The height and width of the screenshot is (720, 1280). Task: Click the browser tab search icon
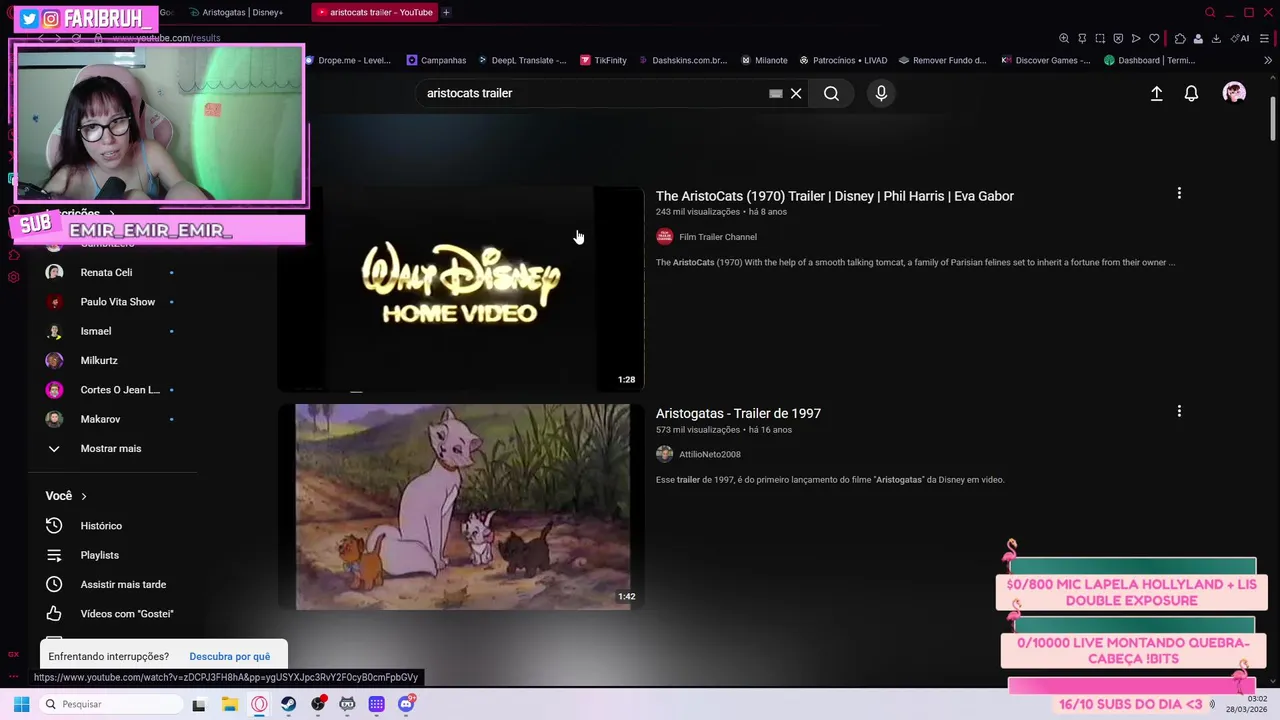coord(1210,12)
